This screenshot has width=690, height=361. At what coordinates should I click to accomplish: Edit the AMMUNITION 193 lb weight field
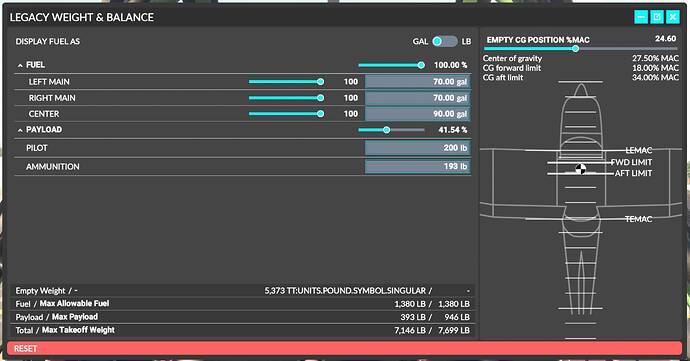[x=418, y=166]
